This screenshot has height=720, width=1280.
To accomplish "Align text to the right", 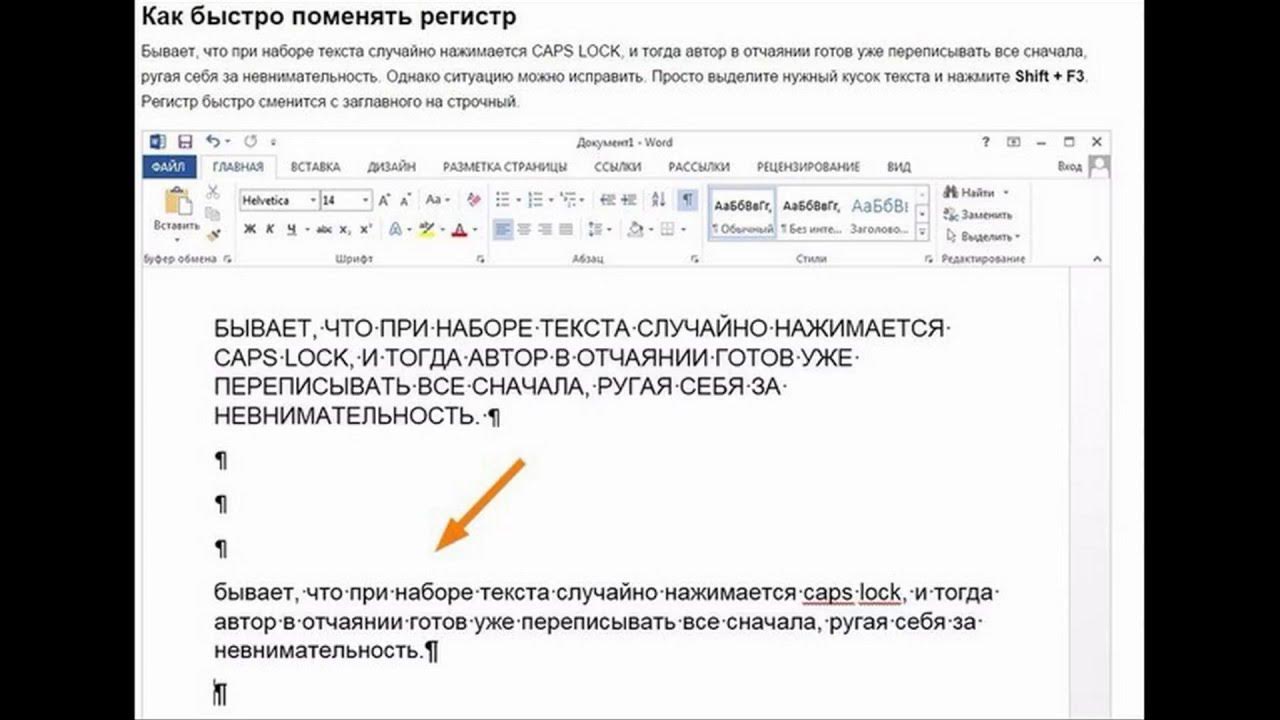I will tap(545, 230).
